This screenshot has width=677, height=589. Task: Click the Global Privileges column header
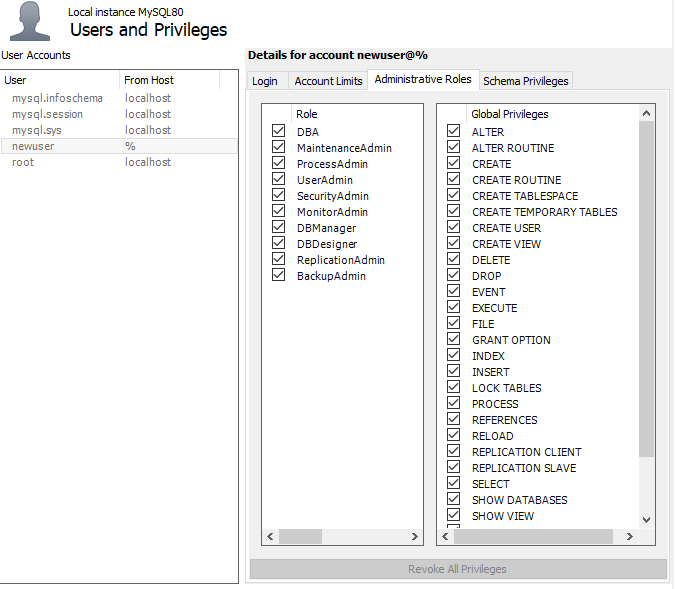point(553,114)
